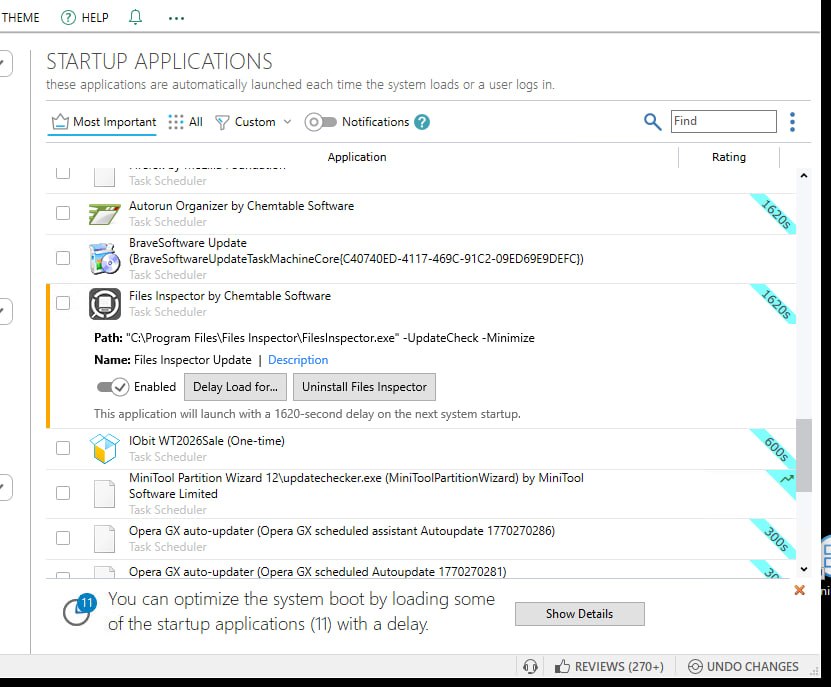Sort by the Application column header

tap(357, 157)
